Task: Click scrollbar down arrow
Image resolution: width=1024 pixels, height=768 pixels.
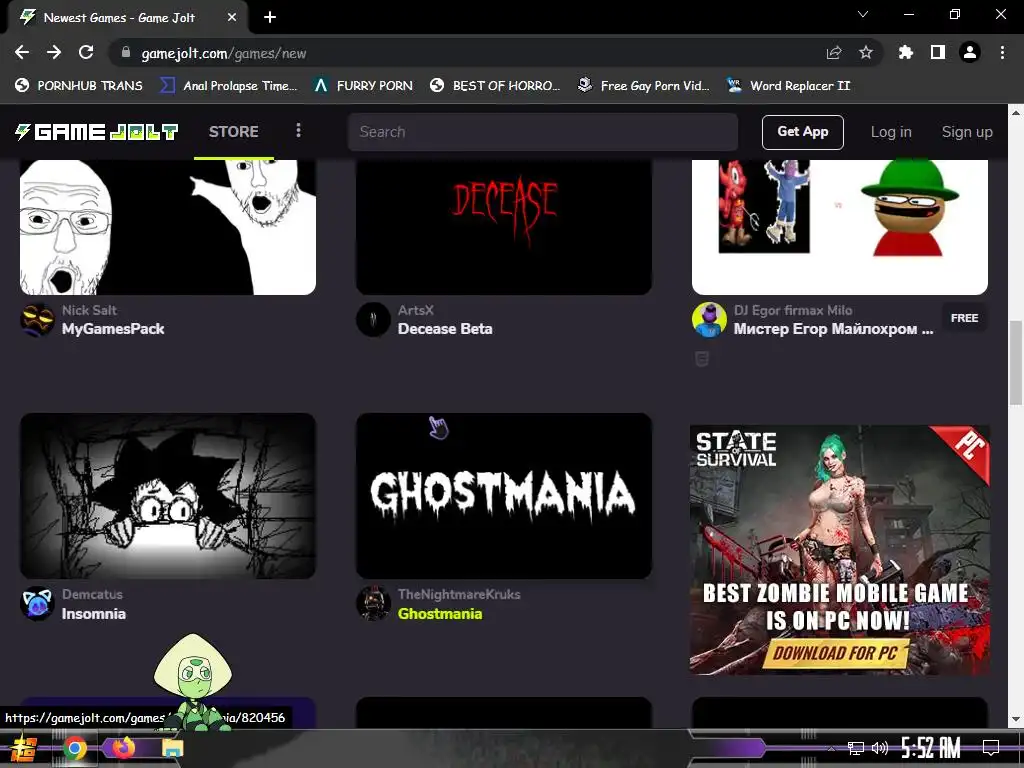Action: point(1016,720)
